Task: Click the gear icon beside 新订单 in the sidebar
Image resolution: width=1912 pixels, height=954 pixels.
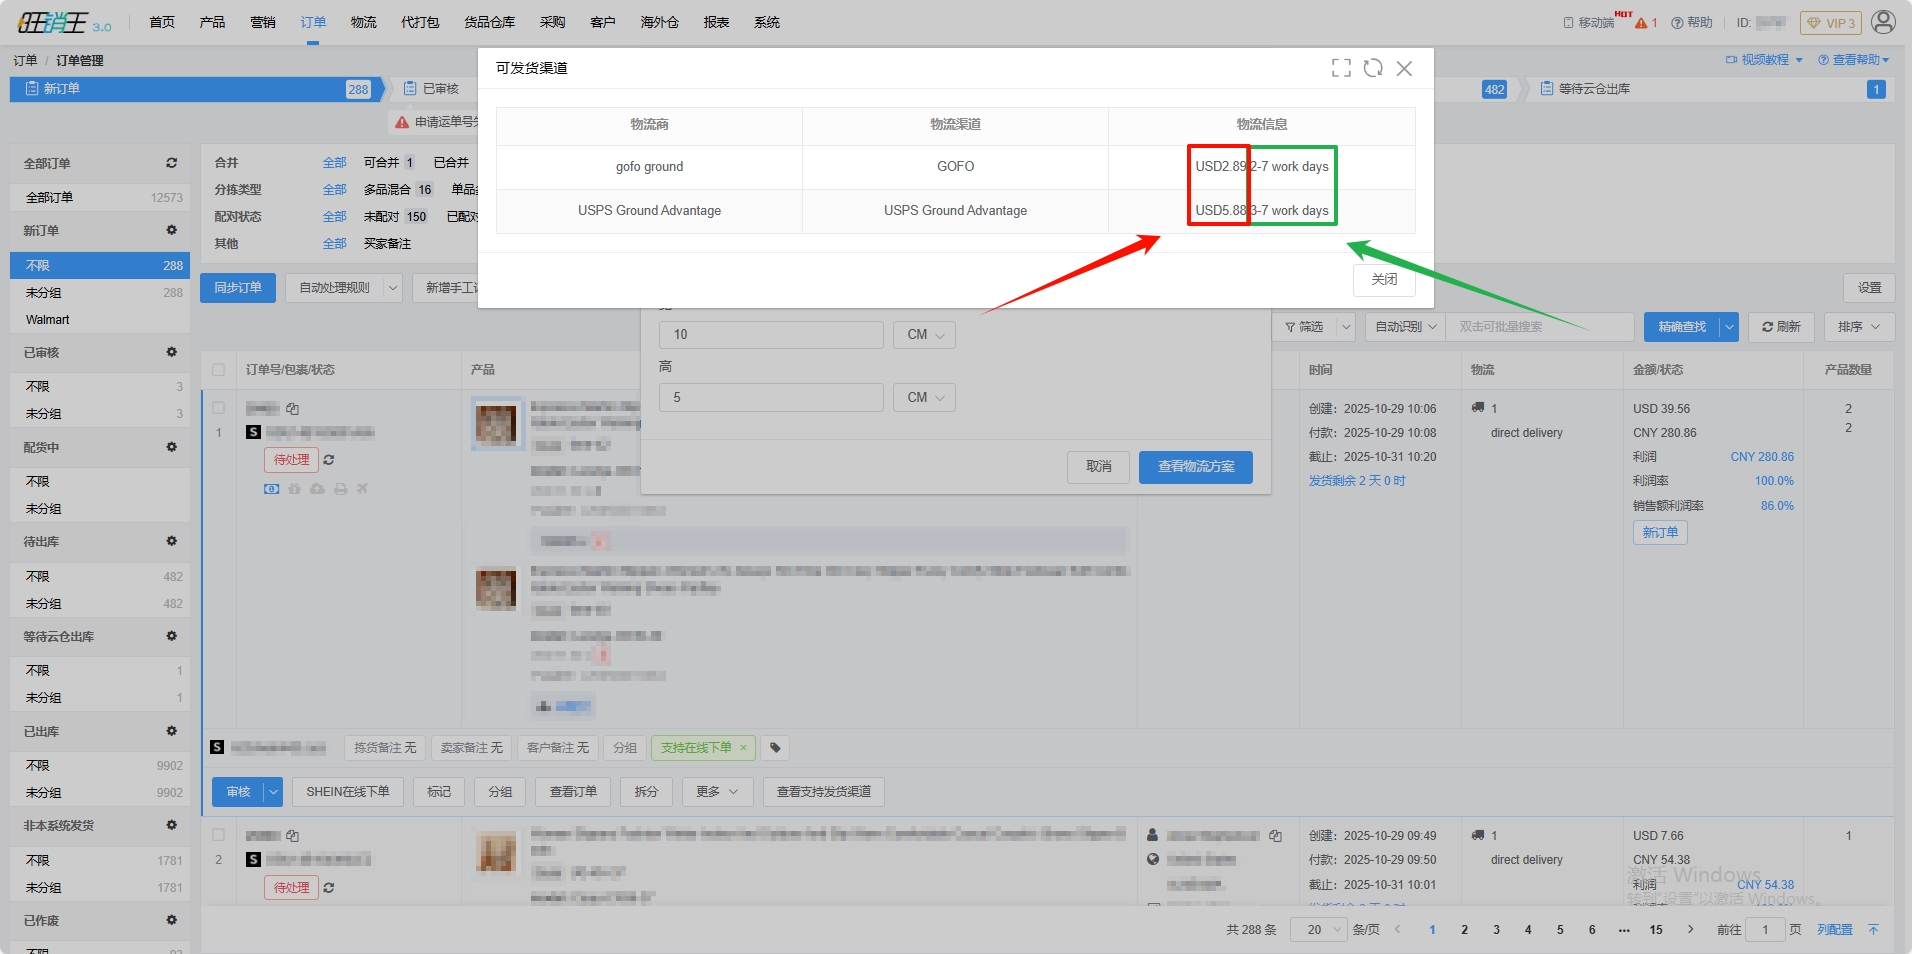Action: coord(171,230)
